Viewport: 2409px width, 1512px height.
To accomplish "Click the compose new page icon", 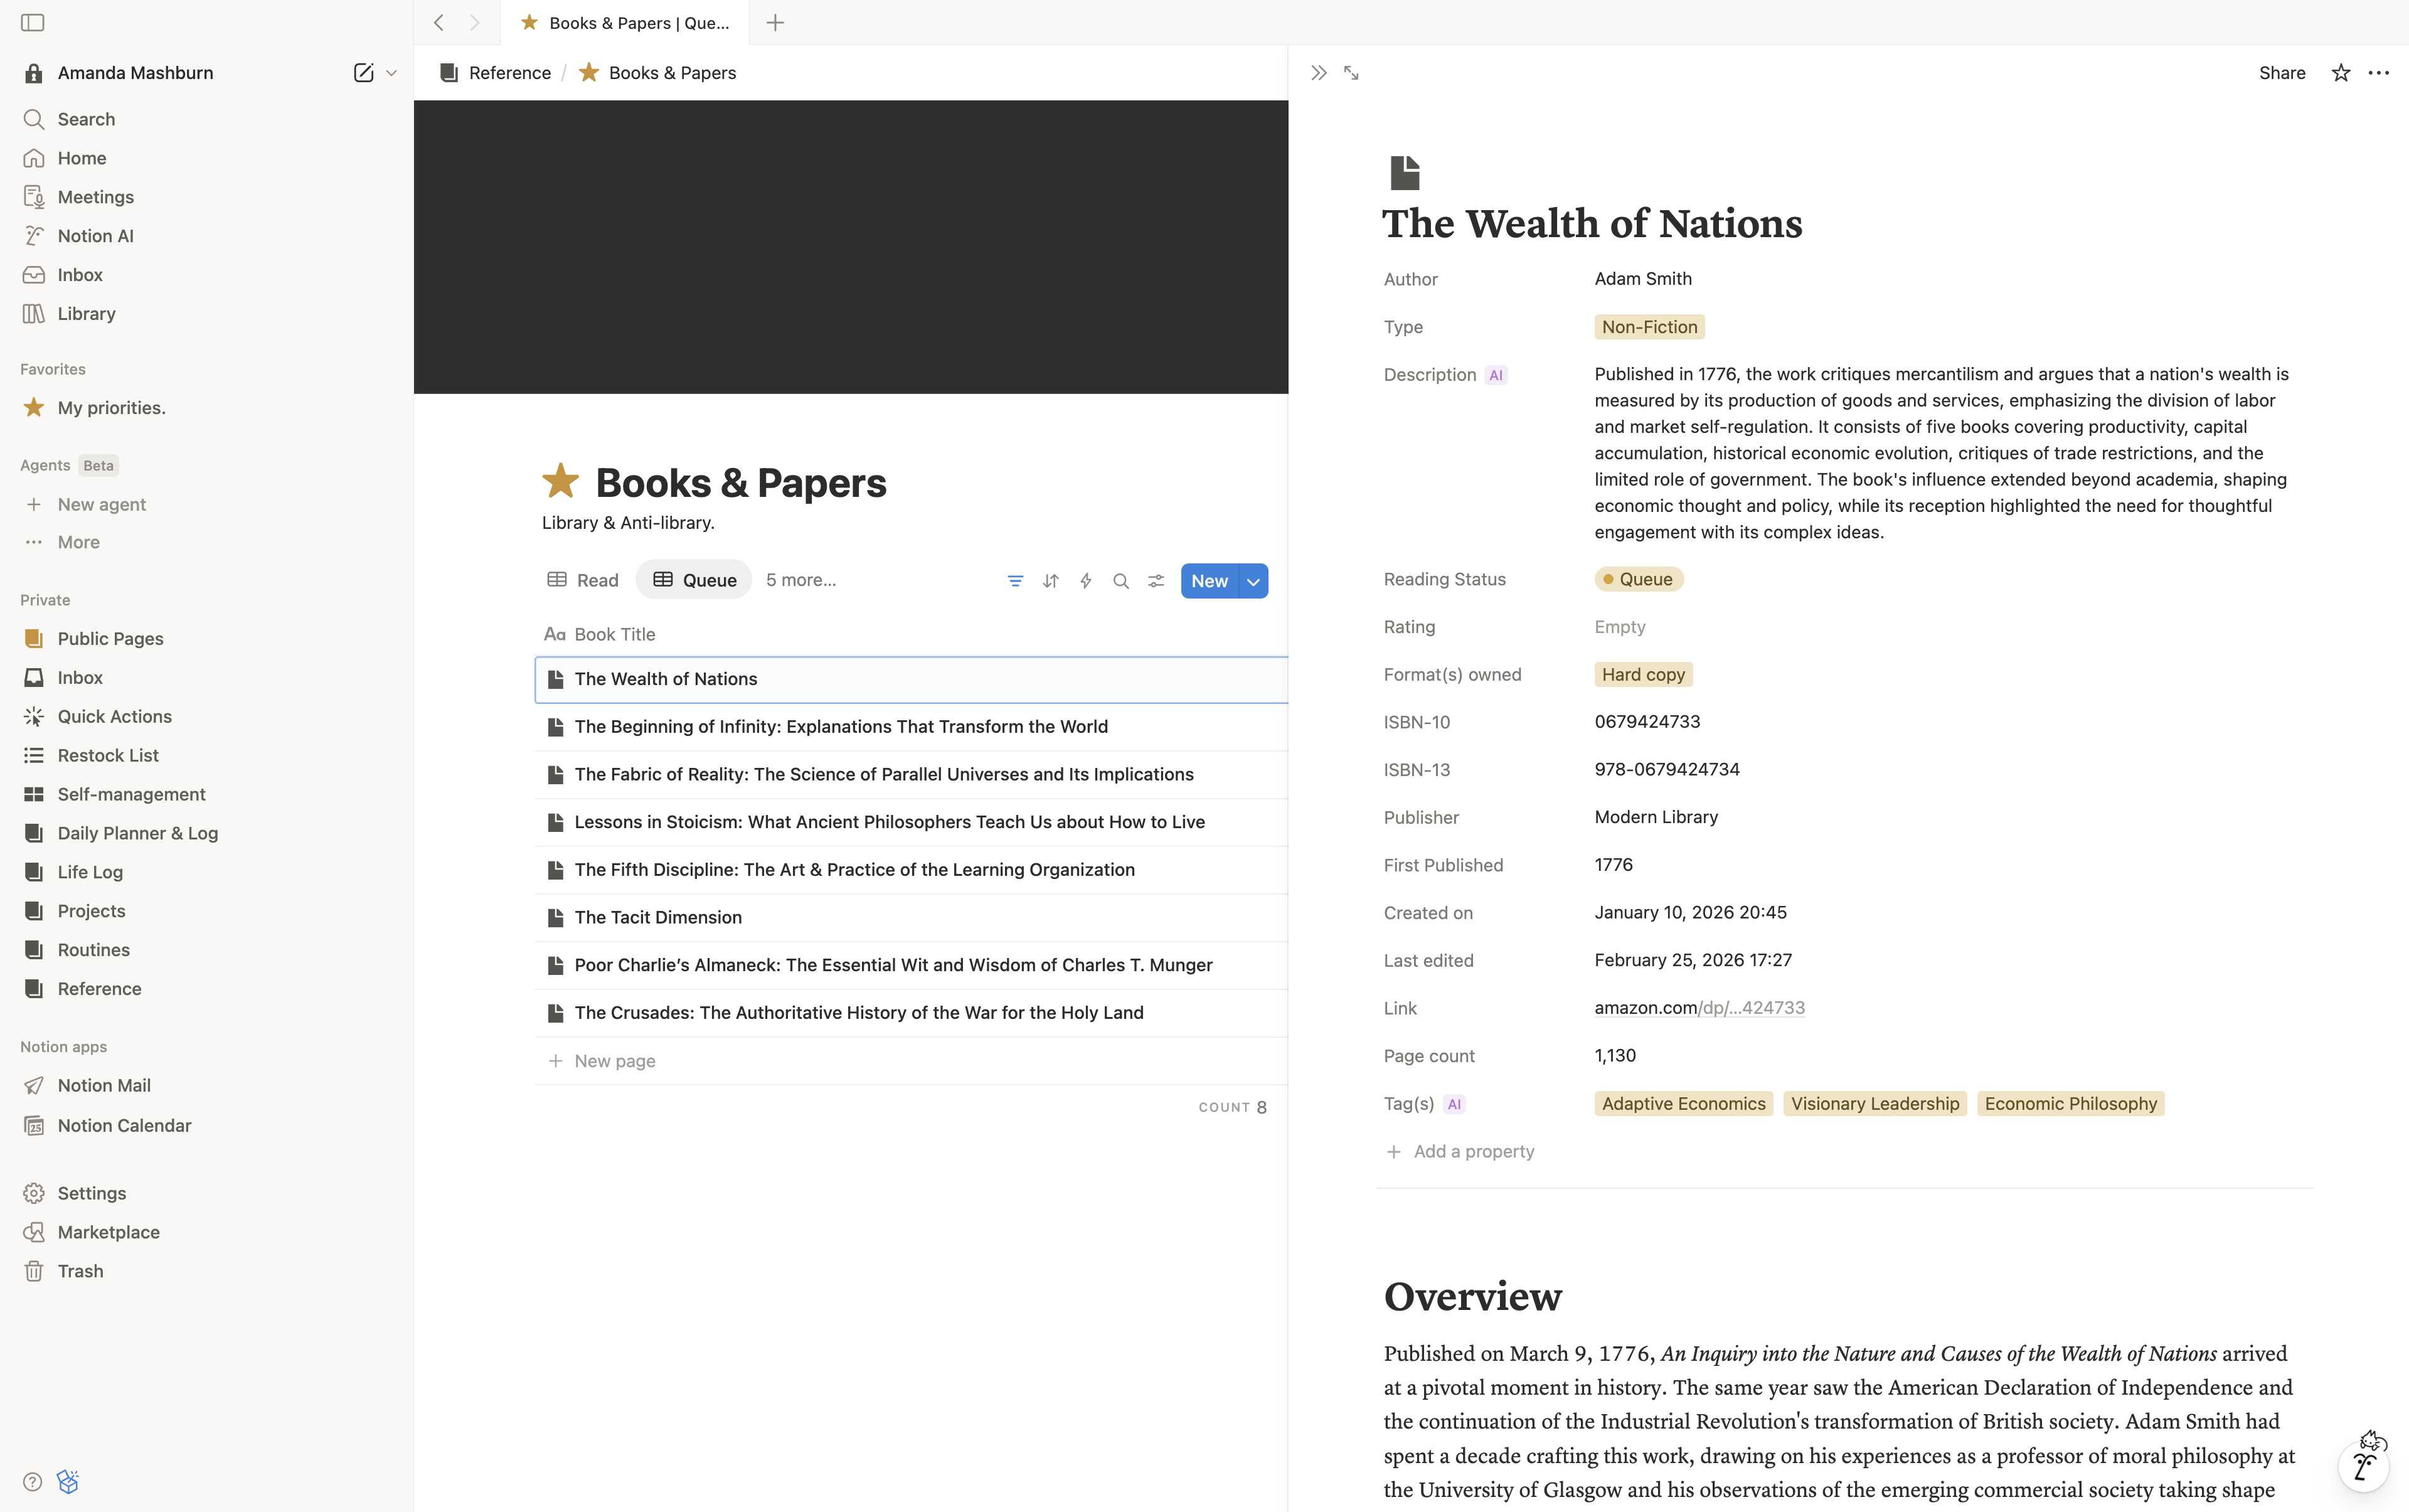I will pyautogui.click(x=363, y=73).
